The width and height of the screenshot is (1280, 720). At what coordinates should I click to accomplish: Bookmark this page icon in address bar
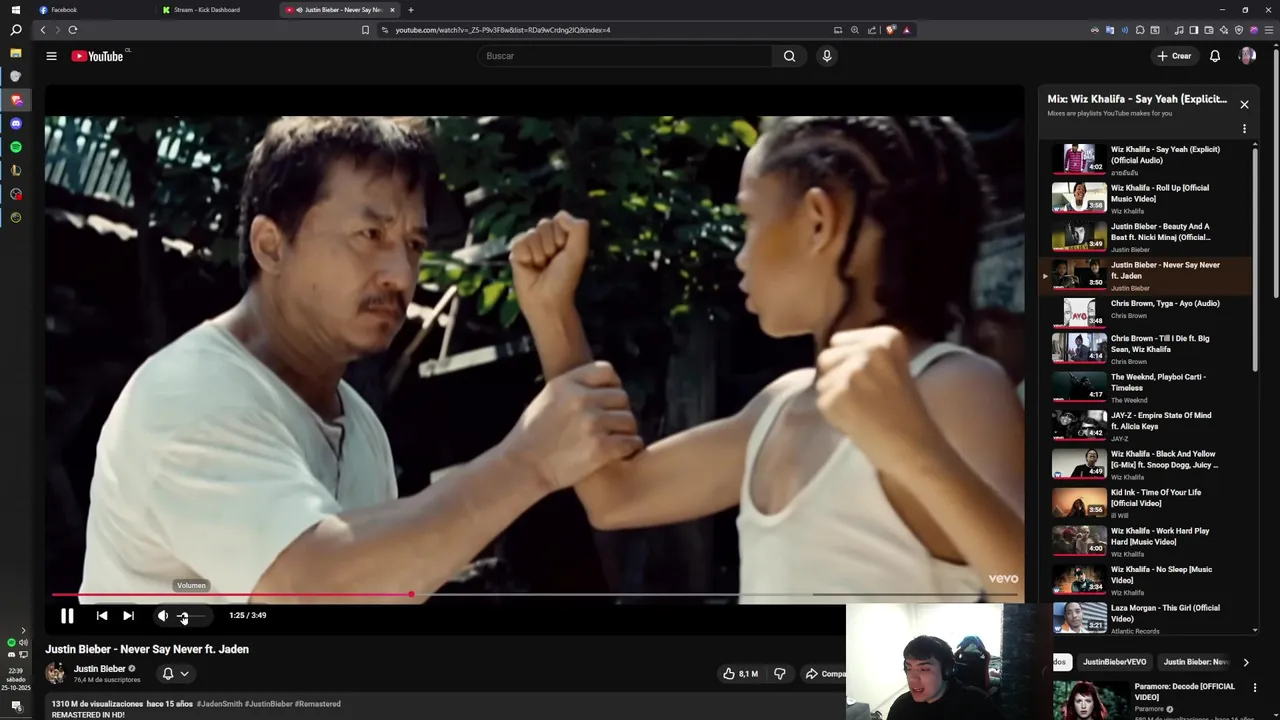(365, 30)
